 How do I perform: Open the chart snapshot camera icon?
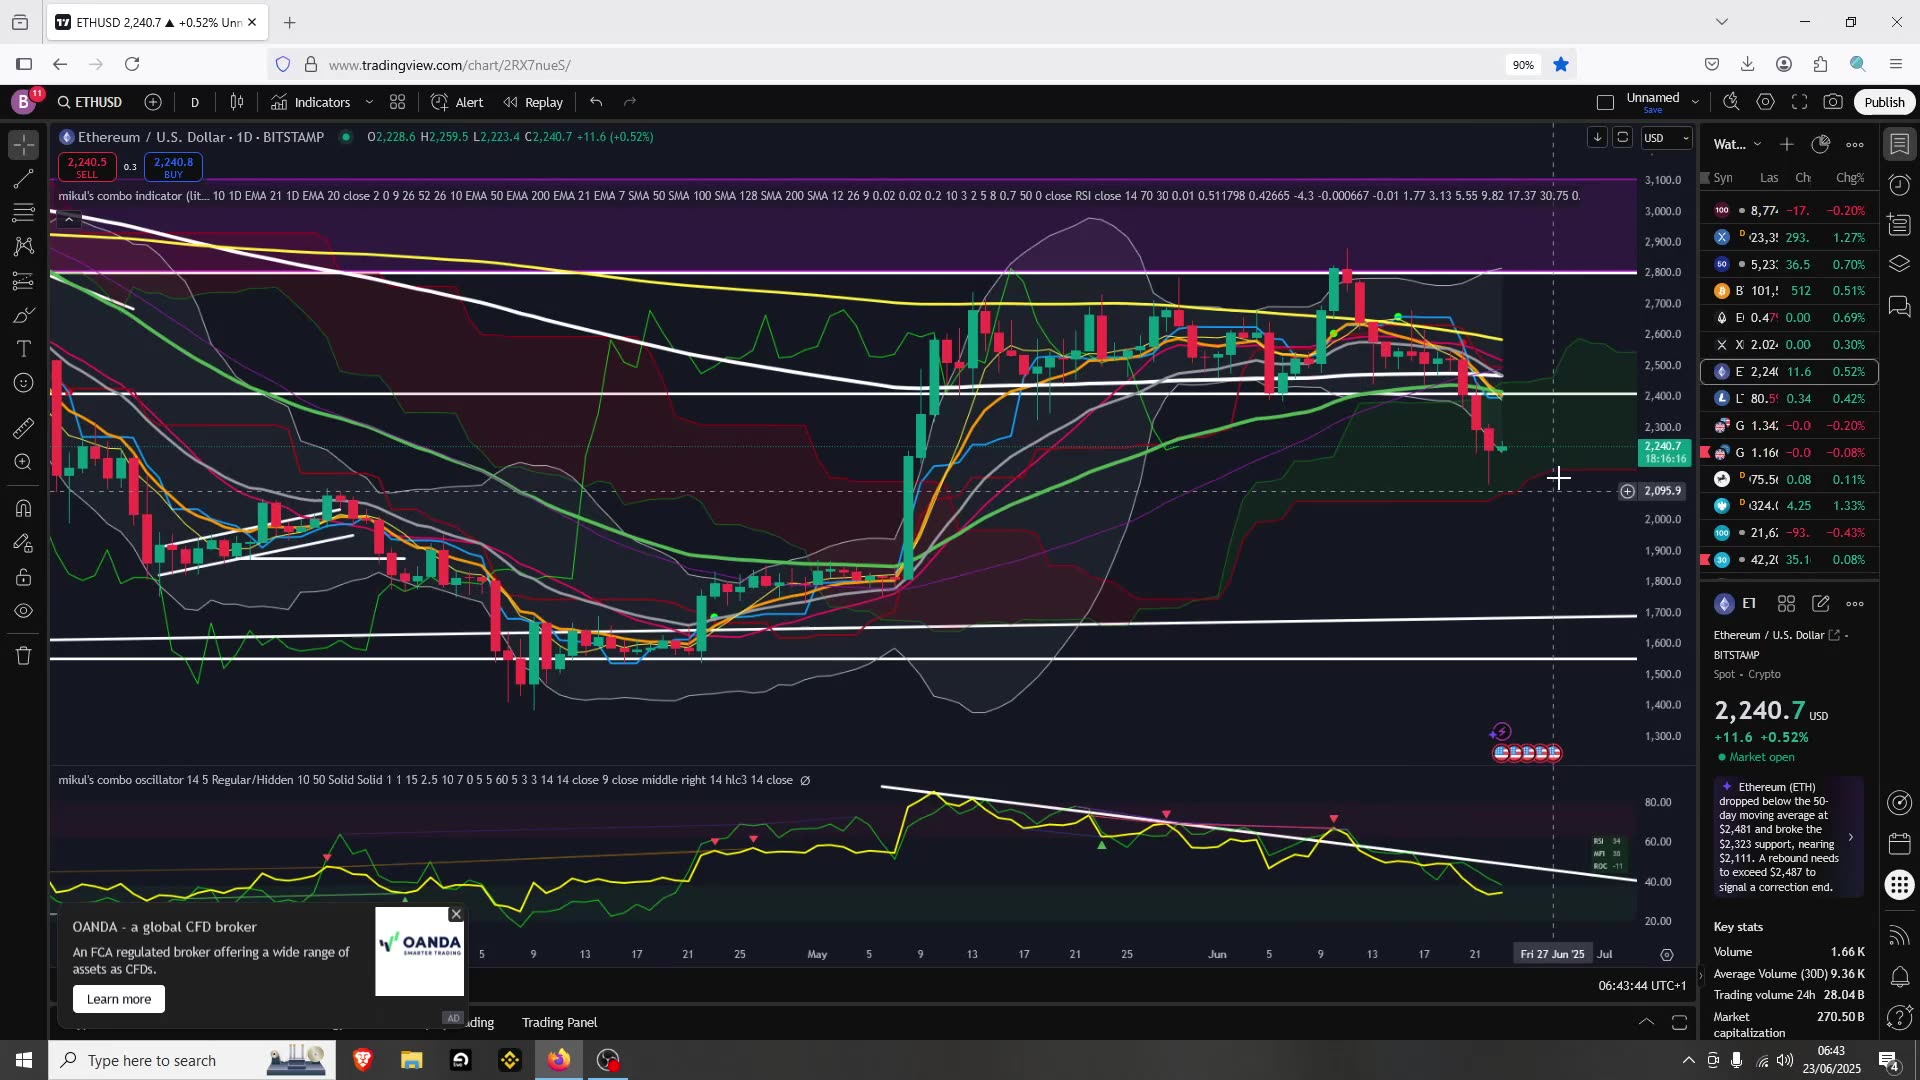tap(1833, 102)
